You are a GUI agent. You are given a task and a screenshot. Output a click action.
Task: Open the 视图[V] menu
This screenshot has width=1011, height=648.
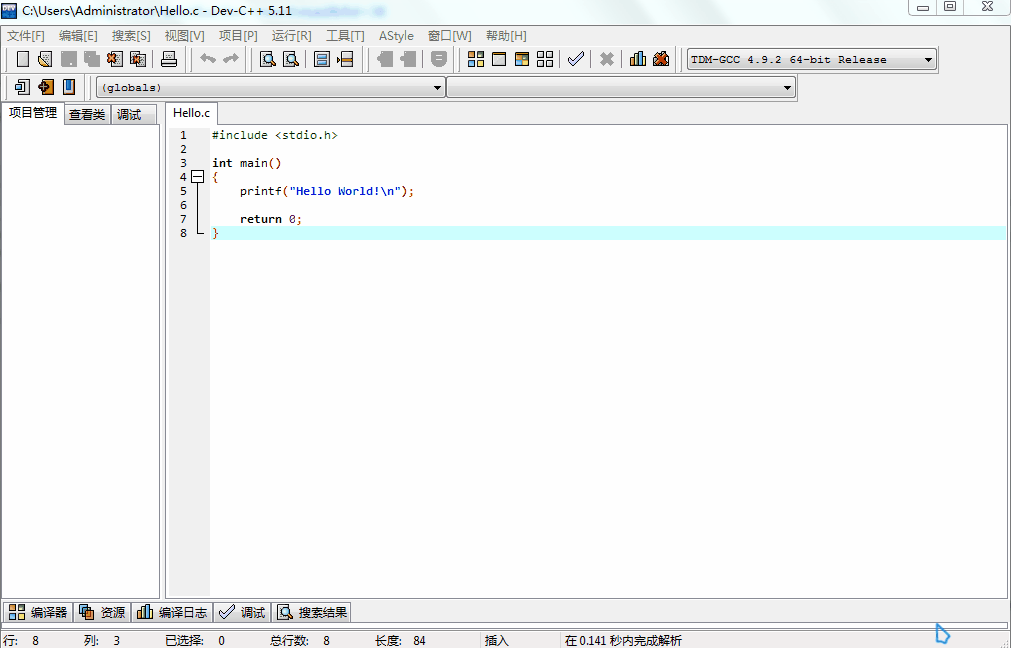coord(184,36)
